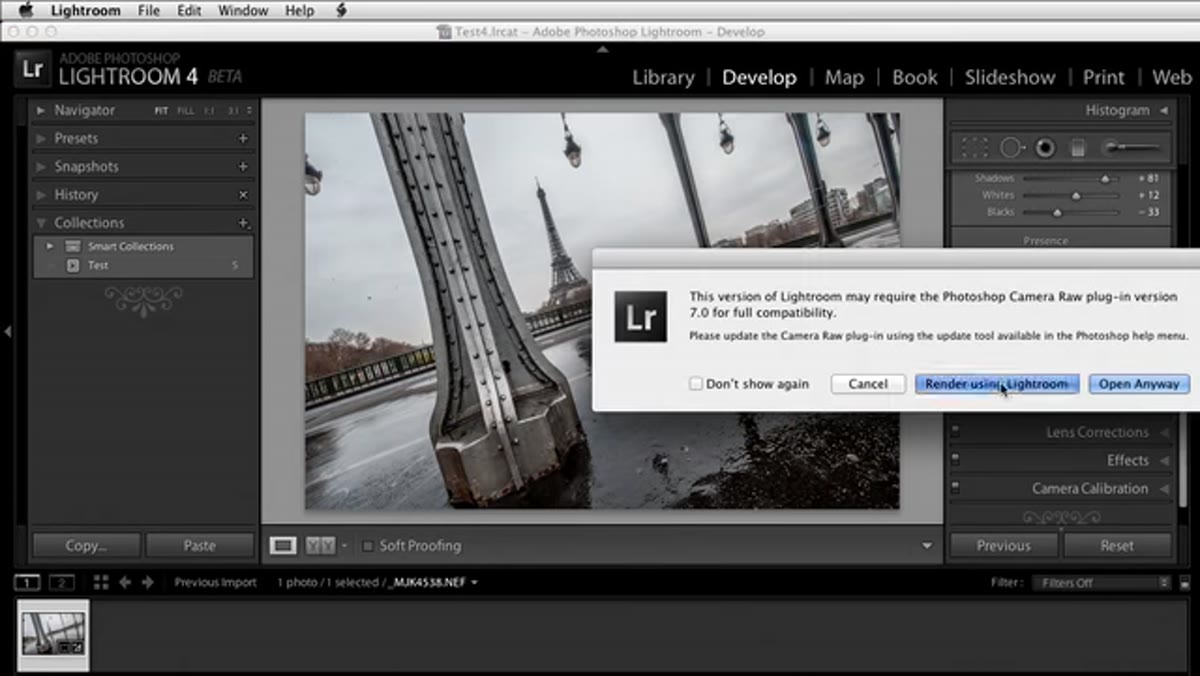Enable the Soft Proofing checkbox
Viewport: 1200px width, 676px height.
coord(368,546)
